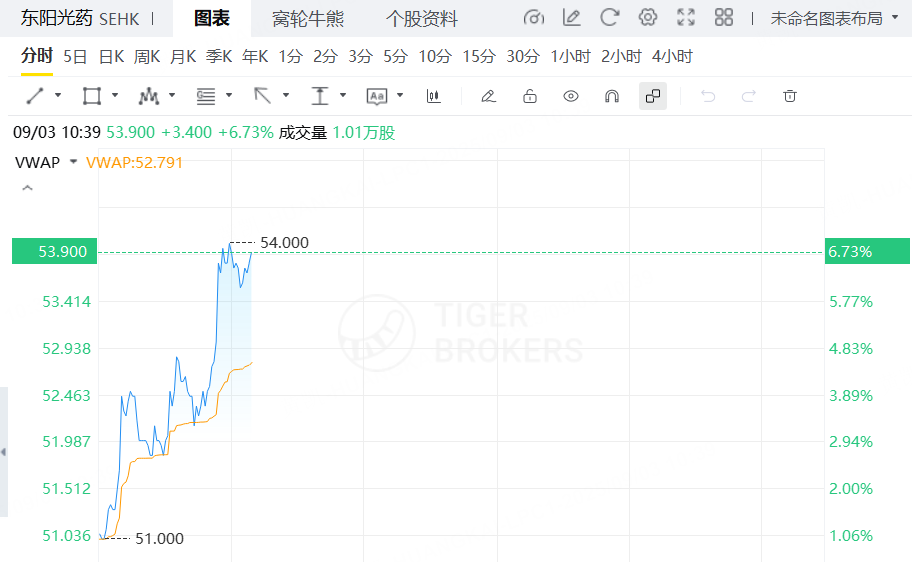Open chart settings gear icon
Screen dimensions: 912x562
[648, 18]
